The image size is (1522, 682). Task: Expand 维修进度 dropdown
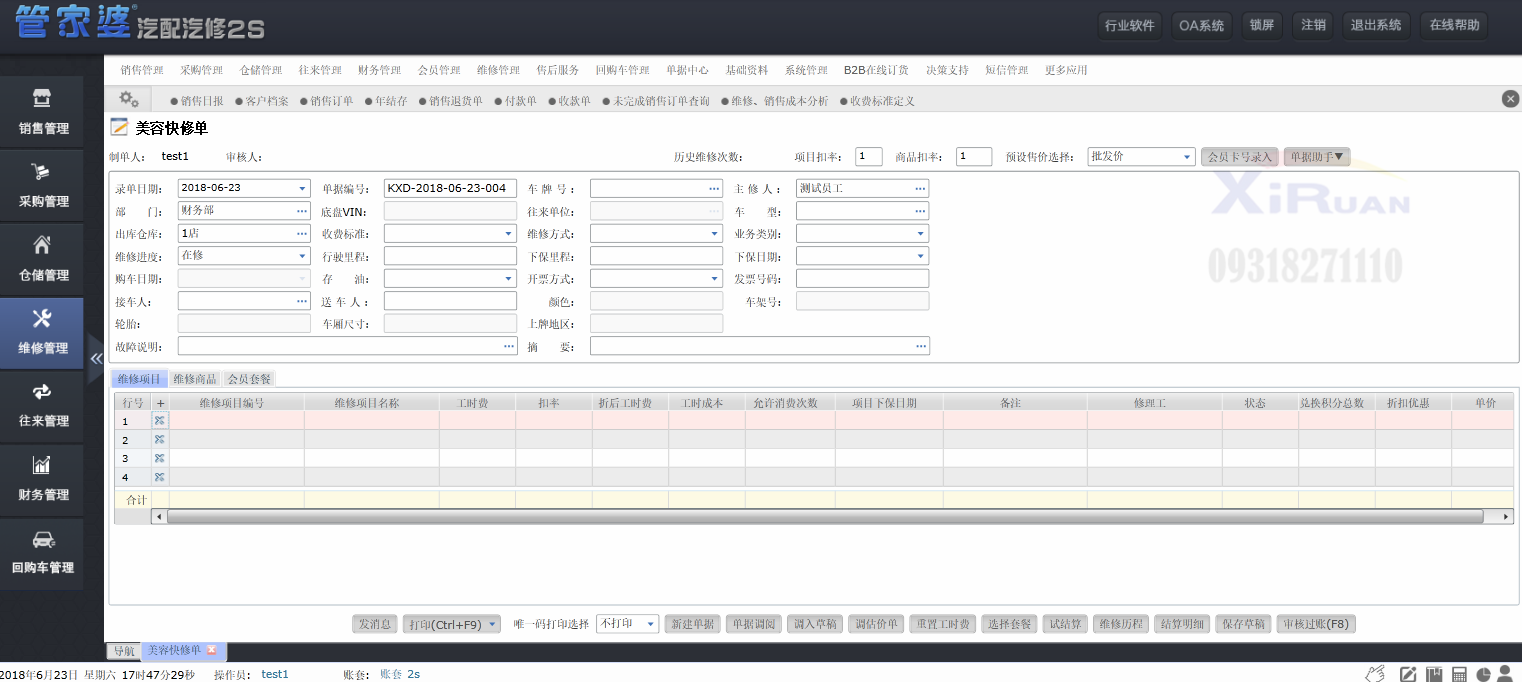302,256
